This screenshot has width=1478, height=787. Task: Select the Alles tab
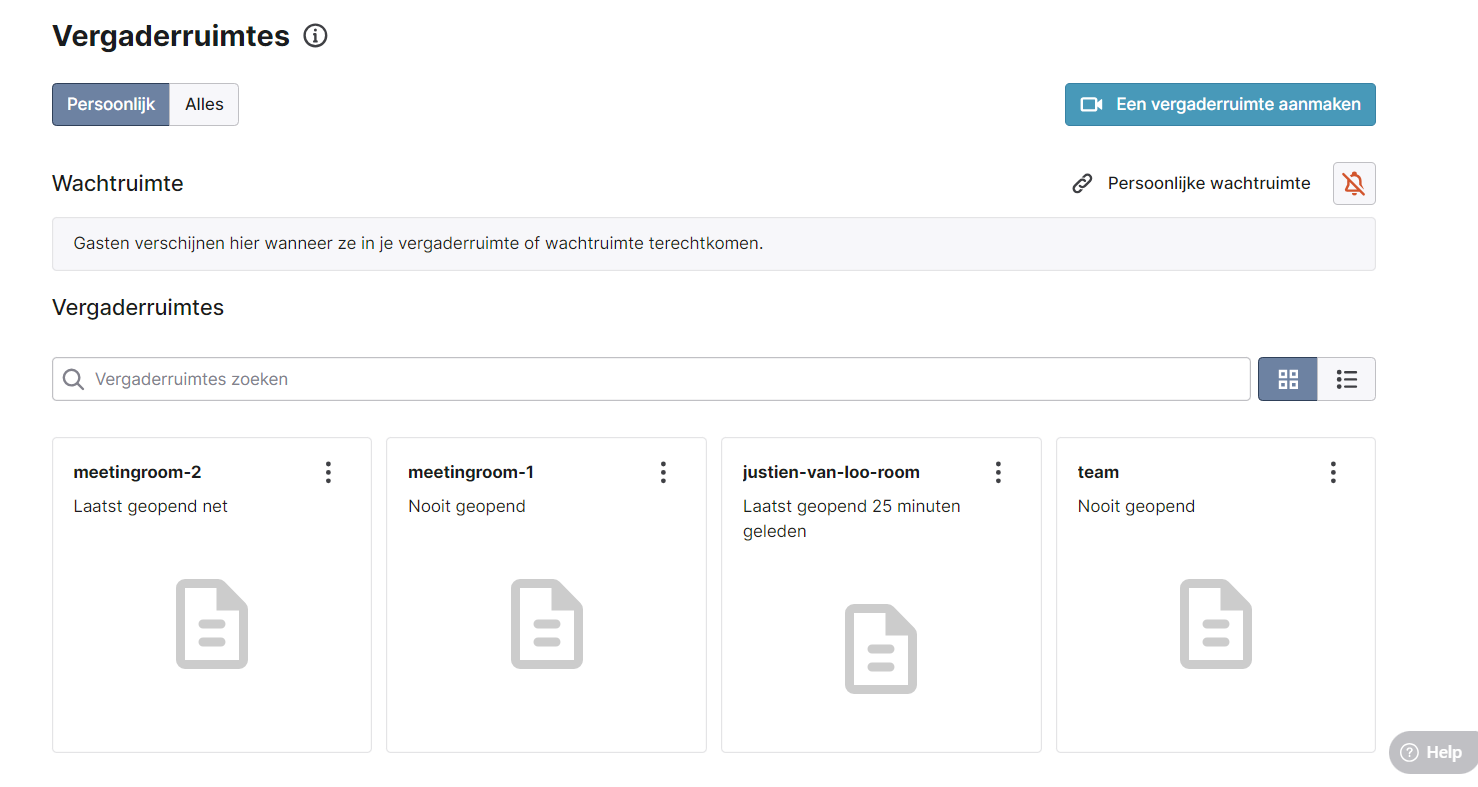click(x=204, y=104)
